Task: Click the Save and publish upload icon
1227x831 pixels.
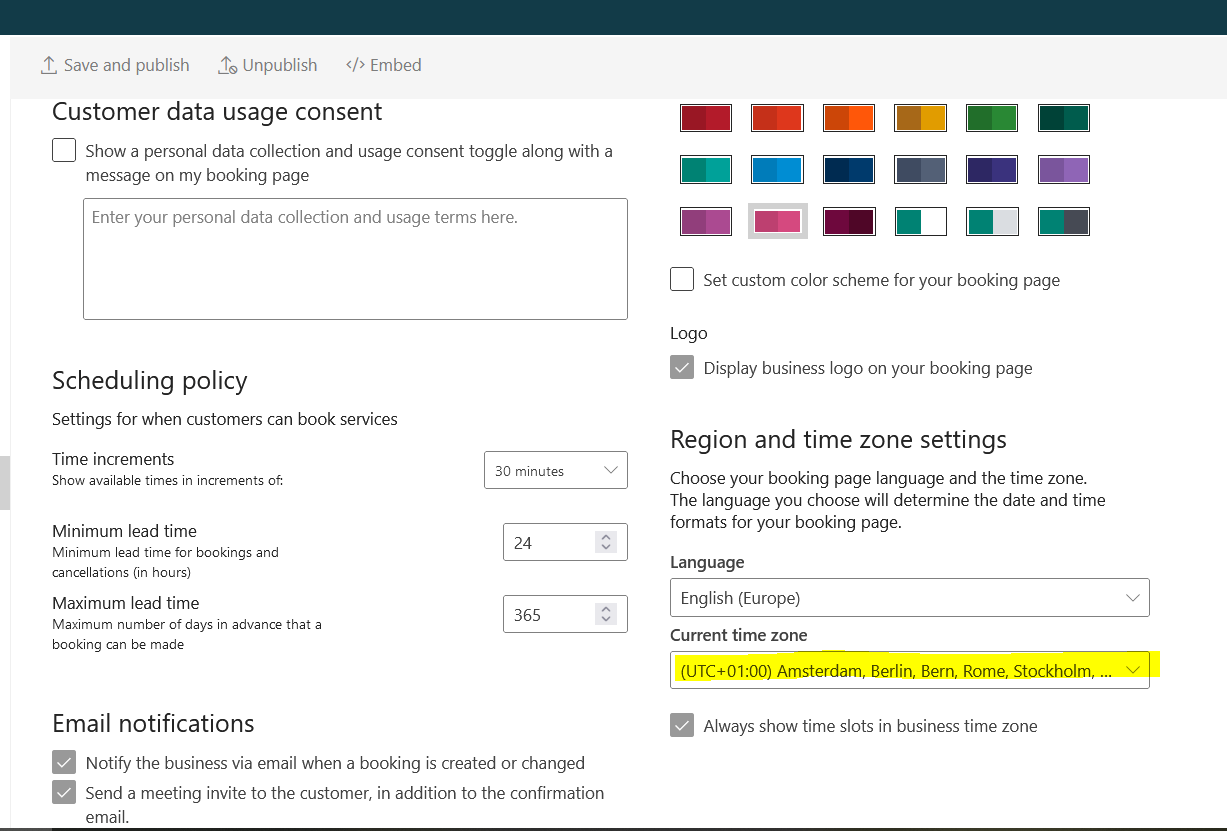Action: [x=48, y=65]
